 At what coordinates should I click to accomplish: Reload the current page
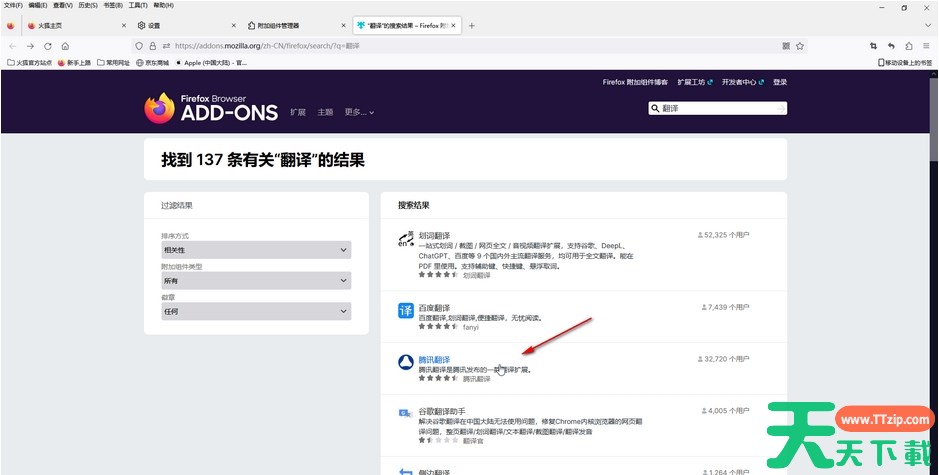click(x=47, y=46)
